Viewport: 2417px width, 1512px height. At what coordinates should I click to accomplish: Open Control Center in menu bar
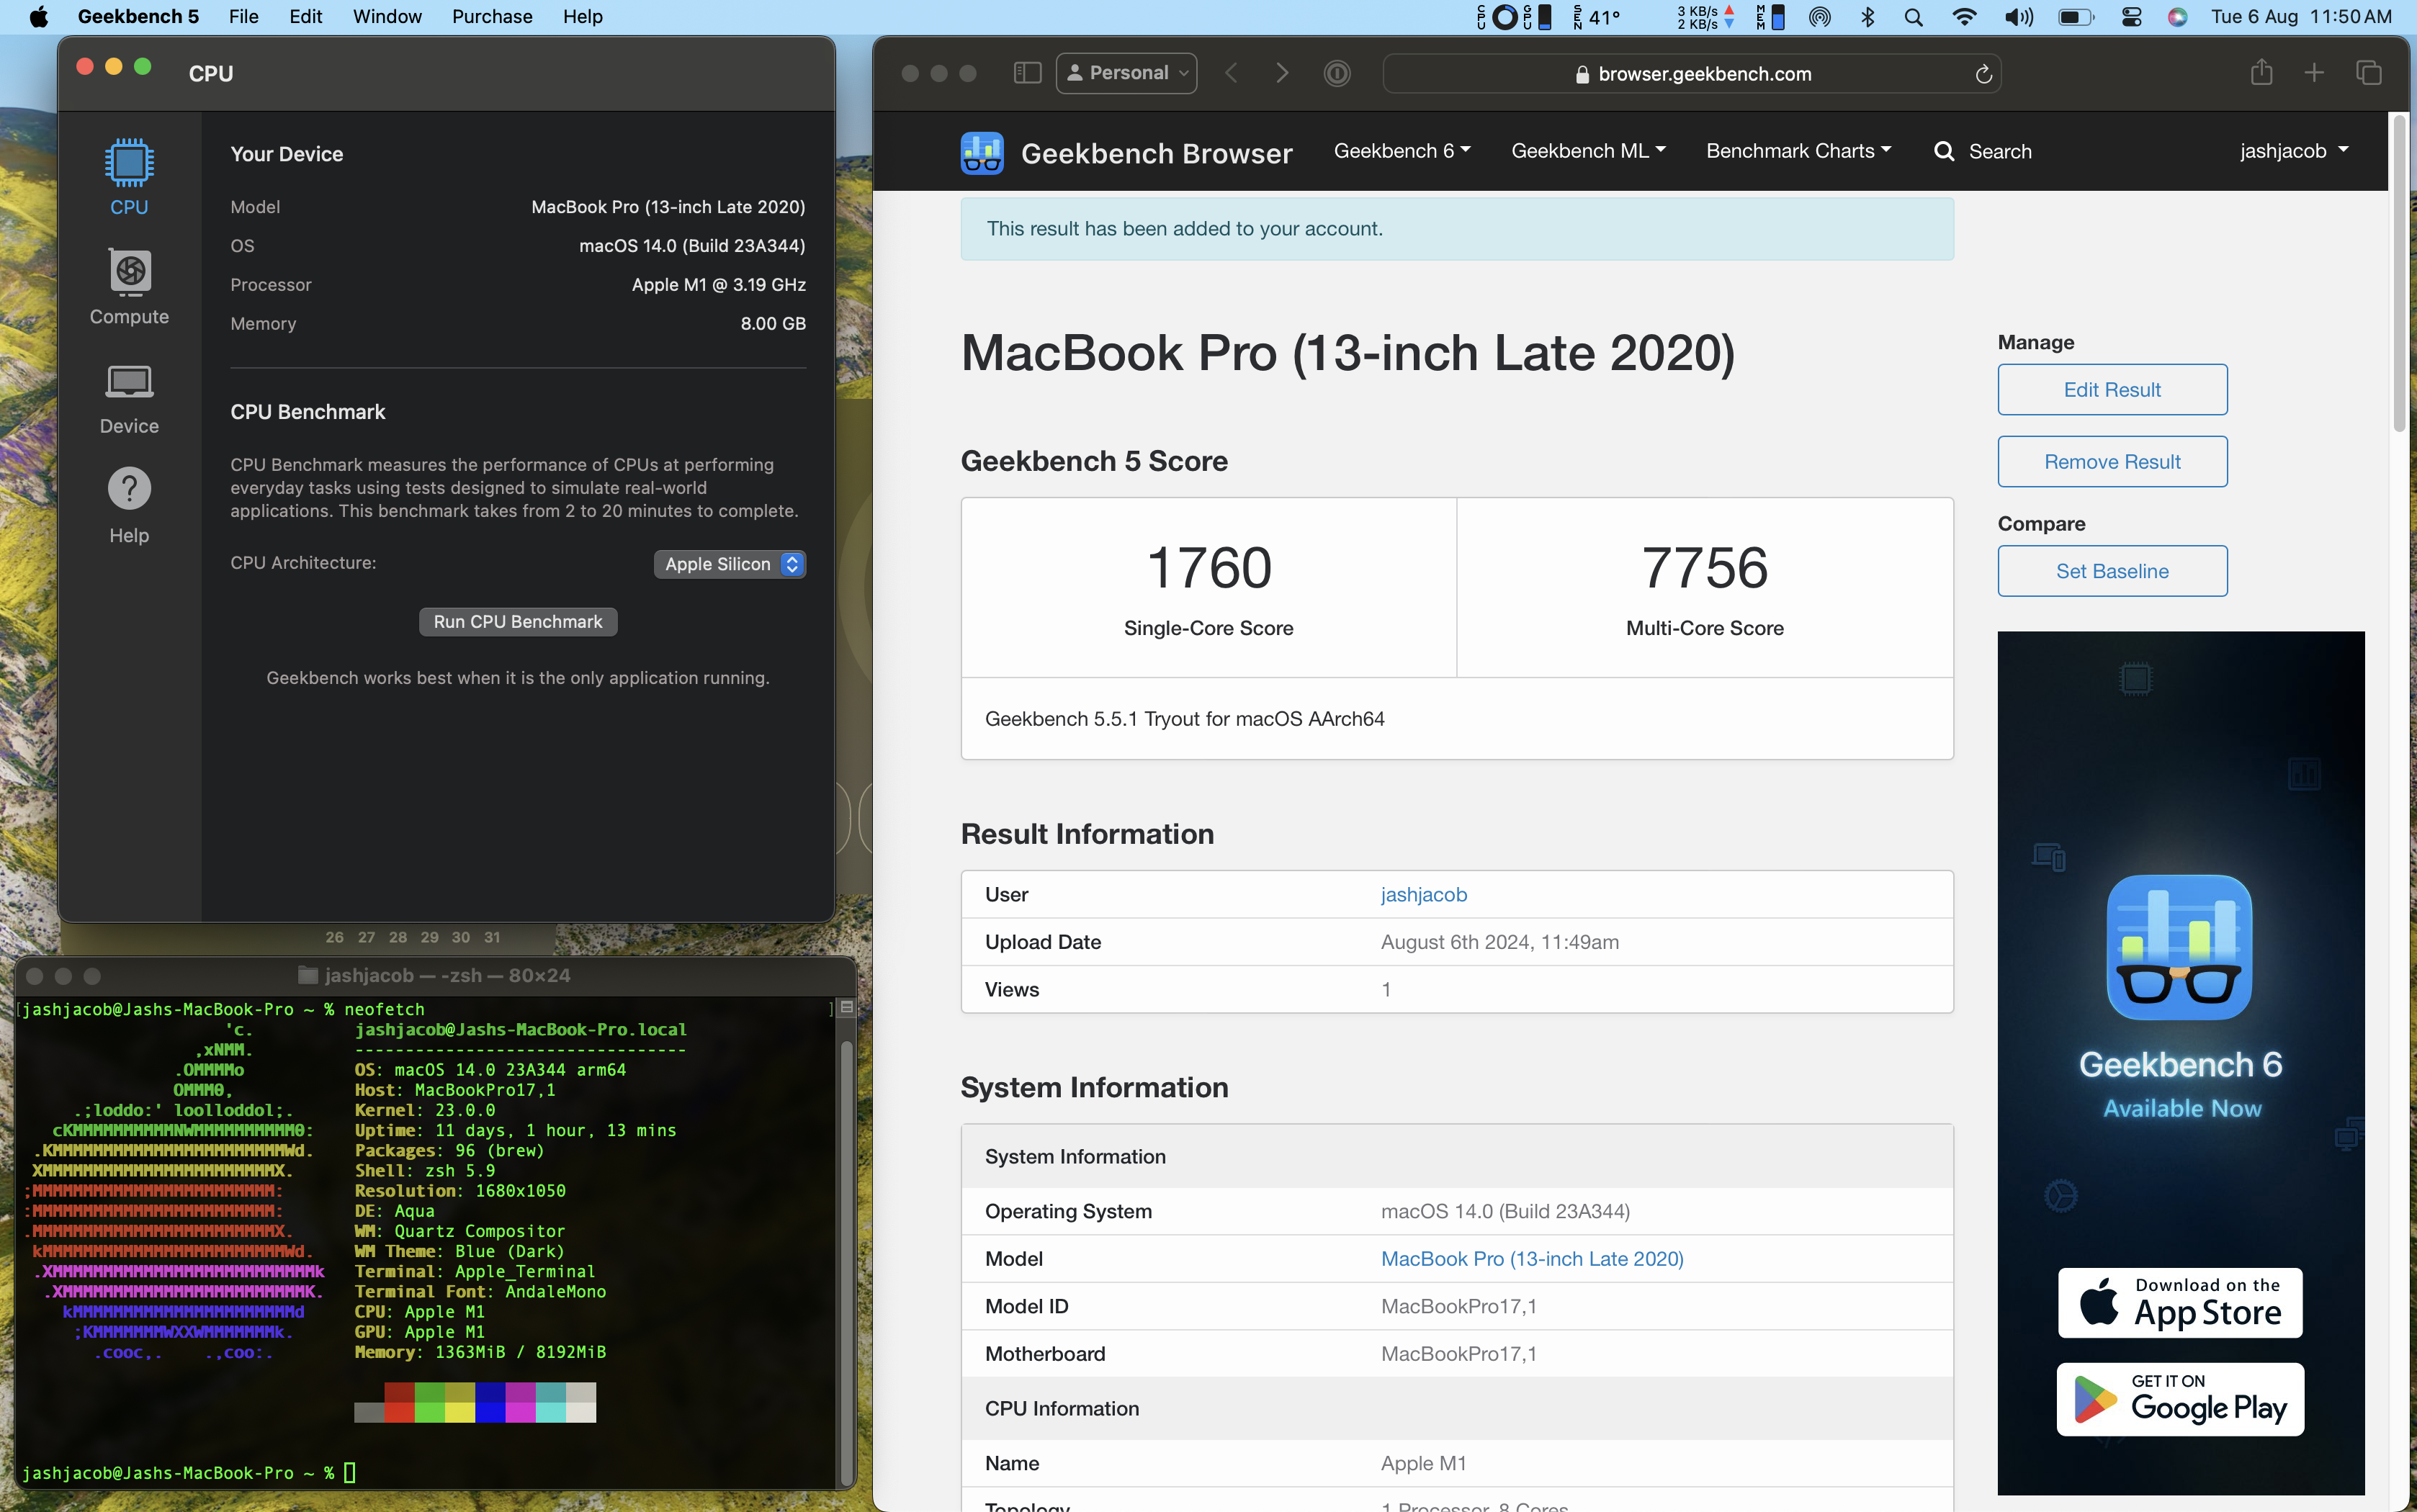[2130, 17]
